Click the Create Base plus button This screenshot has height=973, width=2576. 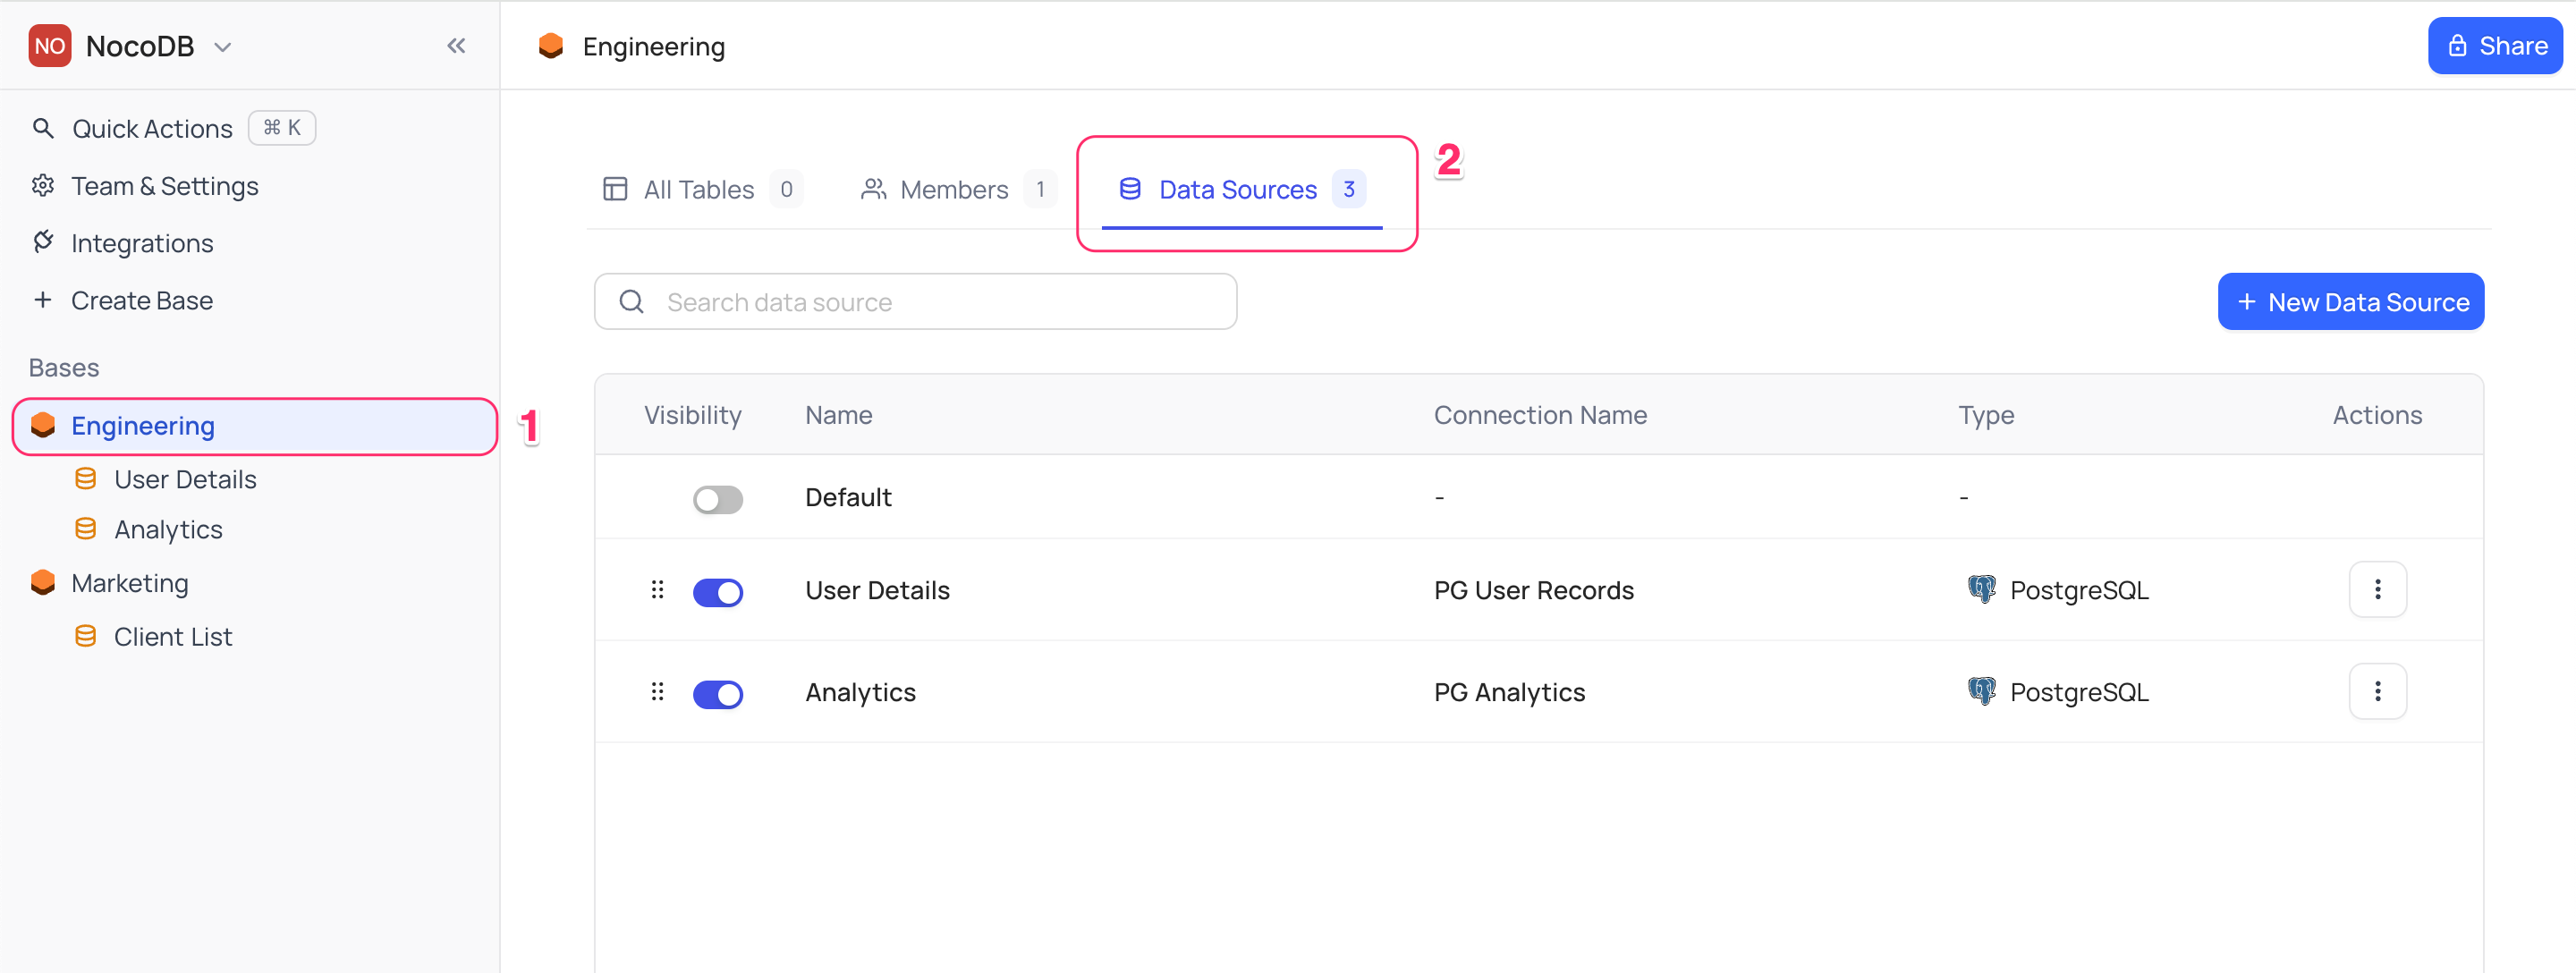(x=45, y=299)
